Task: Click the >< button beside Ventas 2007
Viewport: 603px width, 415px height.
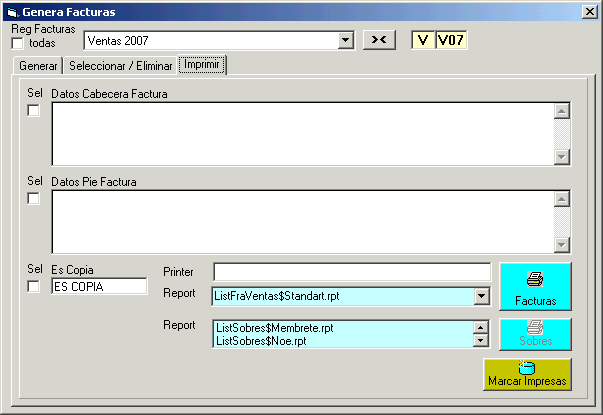Action: coord(379,40)
